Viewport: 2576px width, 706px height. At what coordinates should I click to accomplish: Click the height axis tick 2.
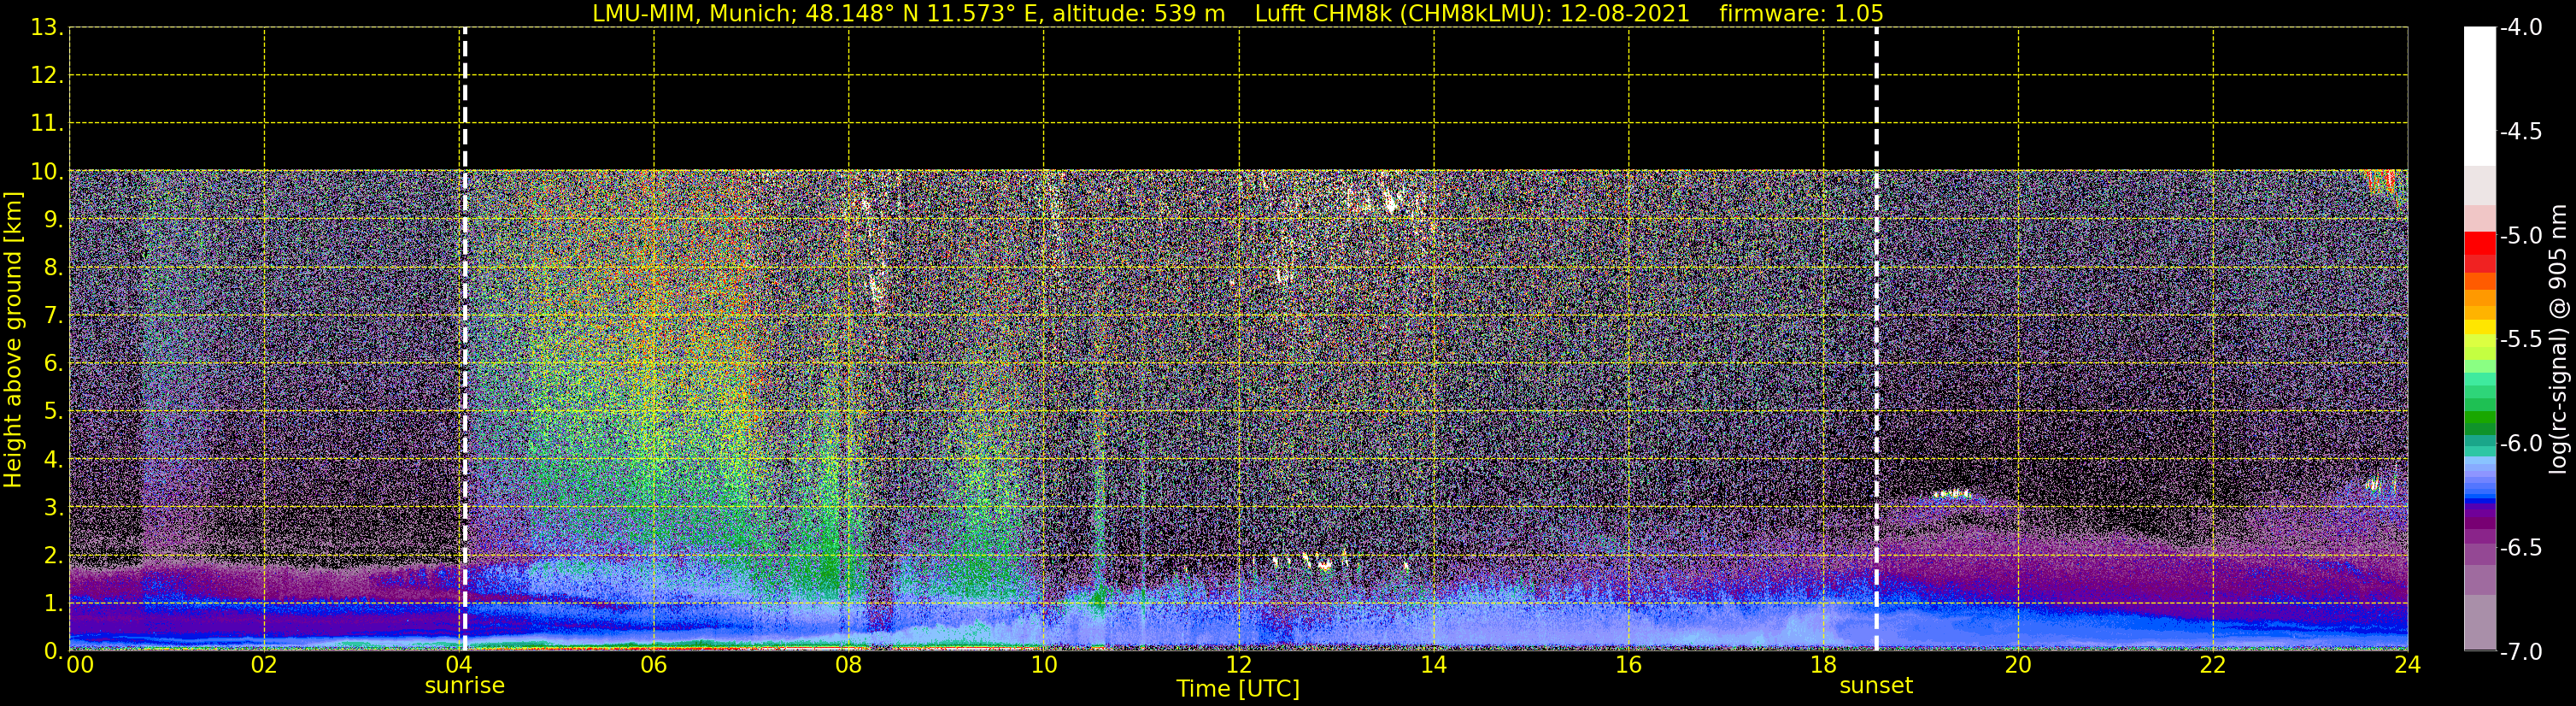tap(53, 556)
